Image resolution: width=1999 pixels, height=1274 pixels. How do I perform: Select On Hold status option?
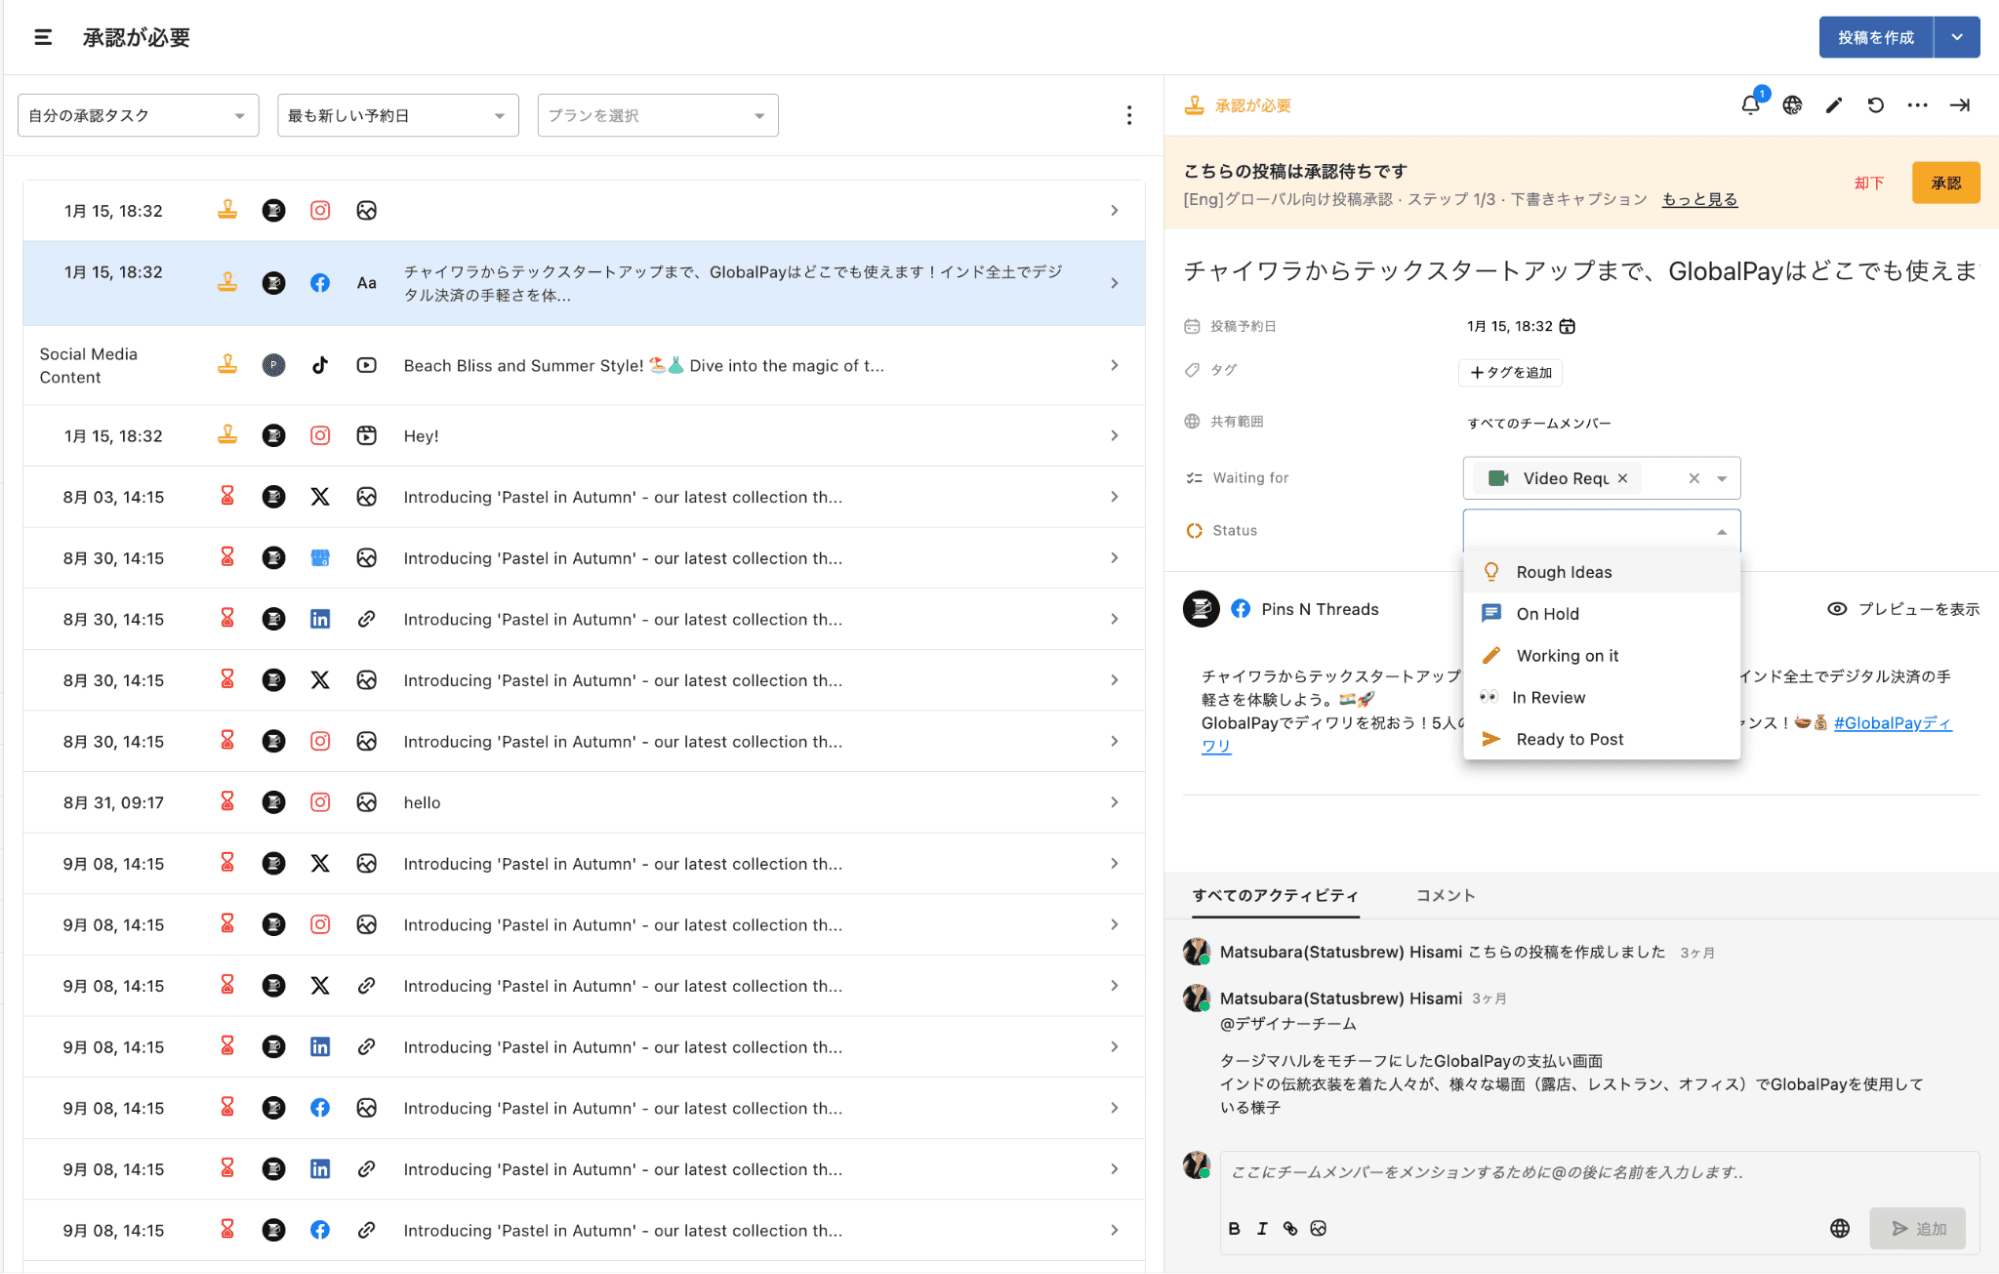pyautogui.click(x=1601, y=614)
